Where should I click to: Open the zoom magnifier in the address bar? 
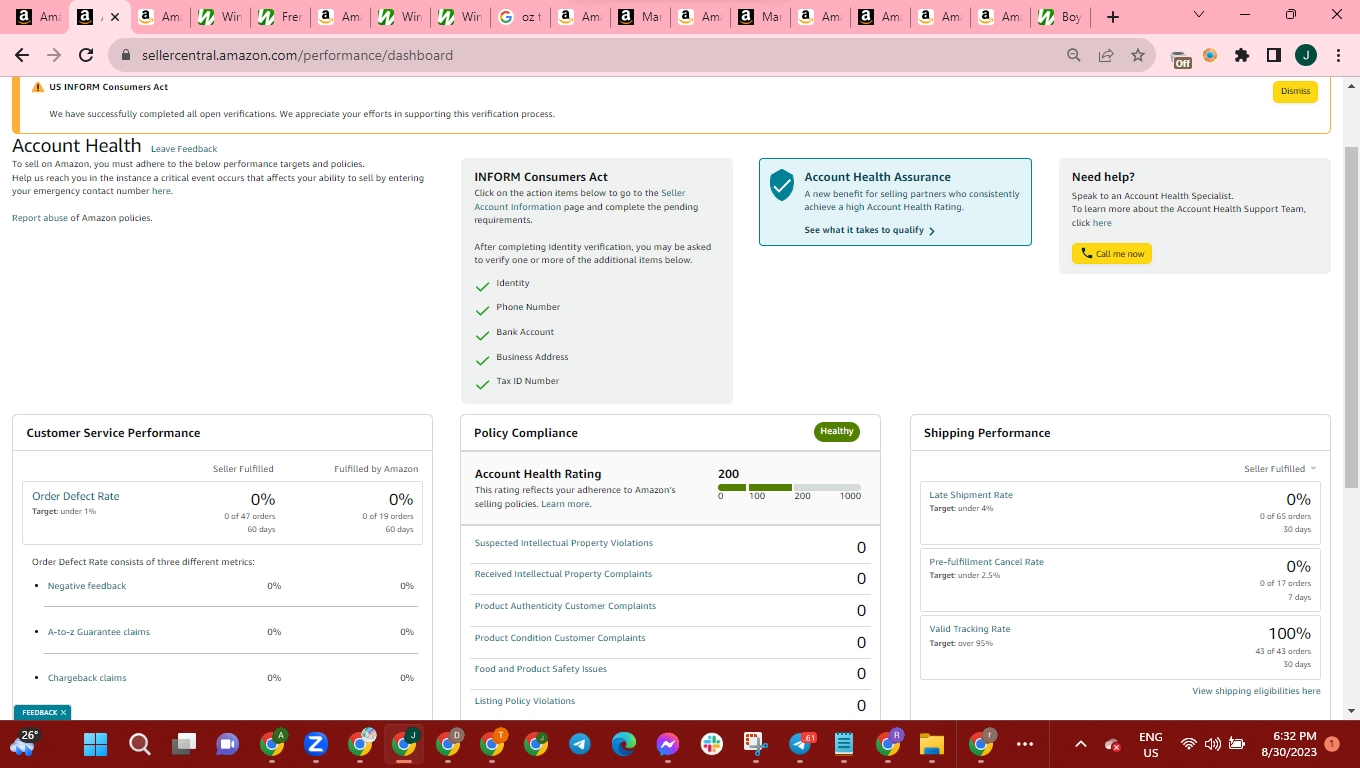[1074, 56]
